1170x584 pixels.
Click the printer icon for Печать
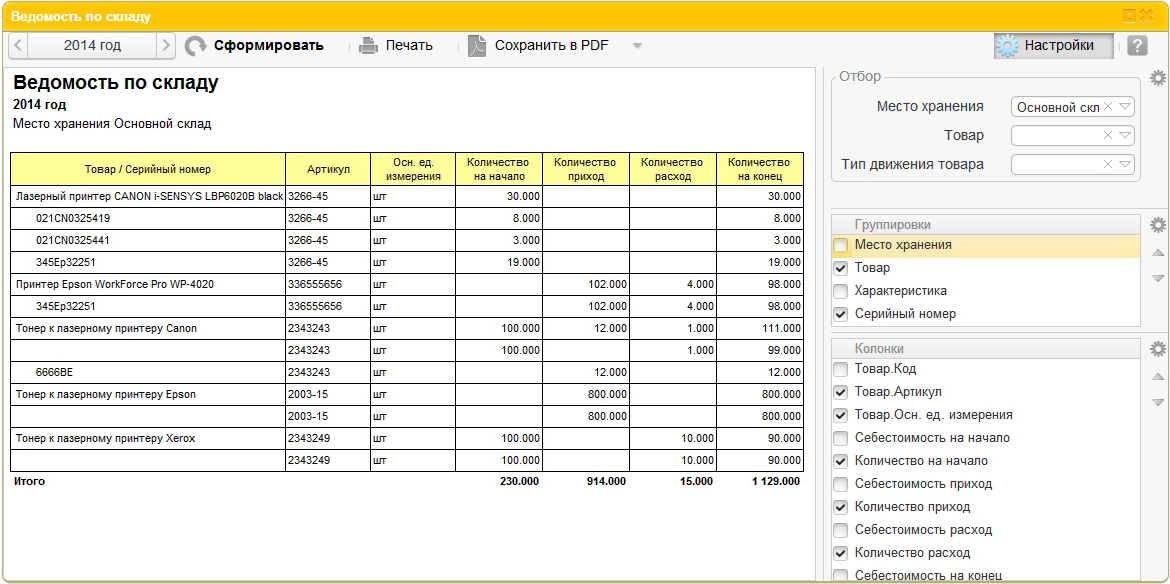click(x=369, y=45)
